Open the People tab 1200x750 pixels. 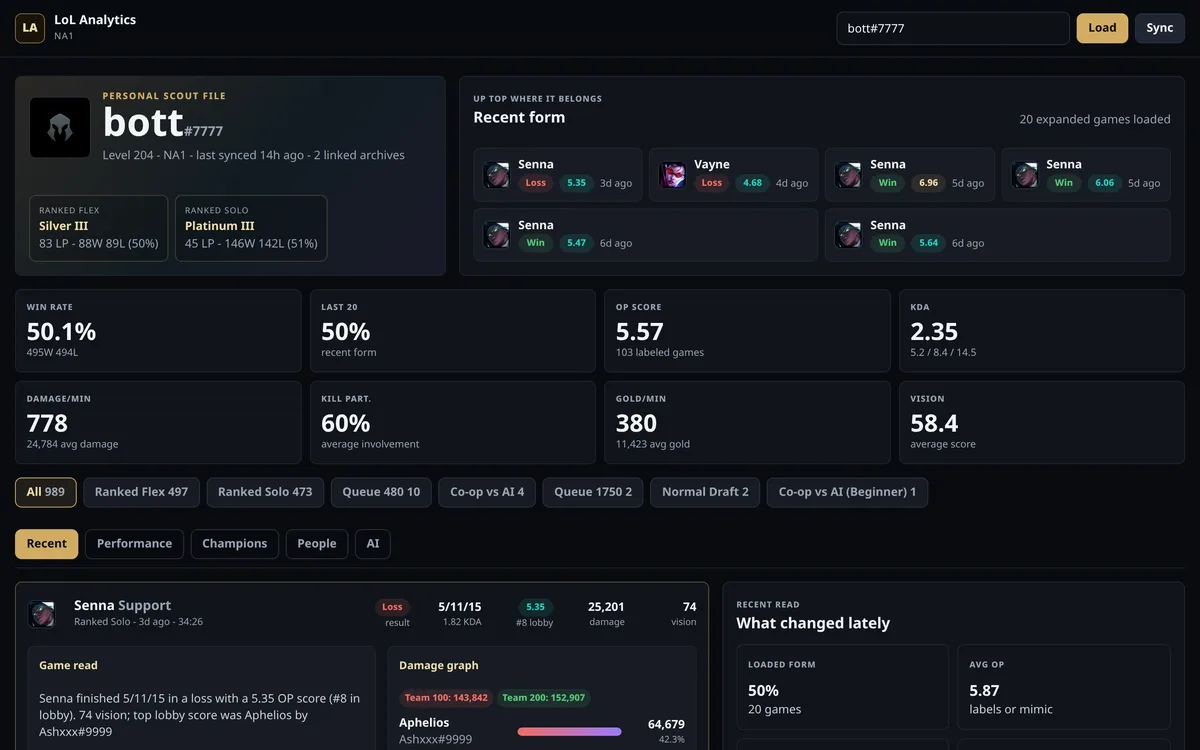(317, 544)
